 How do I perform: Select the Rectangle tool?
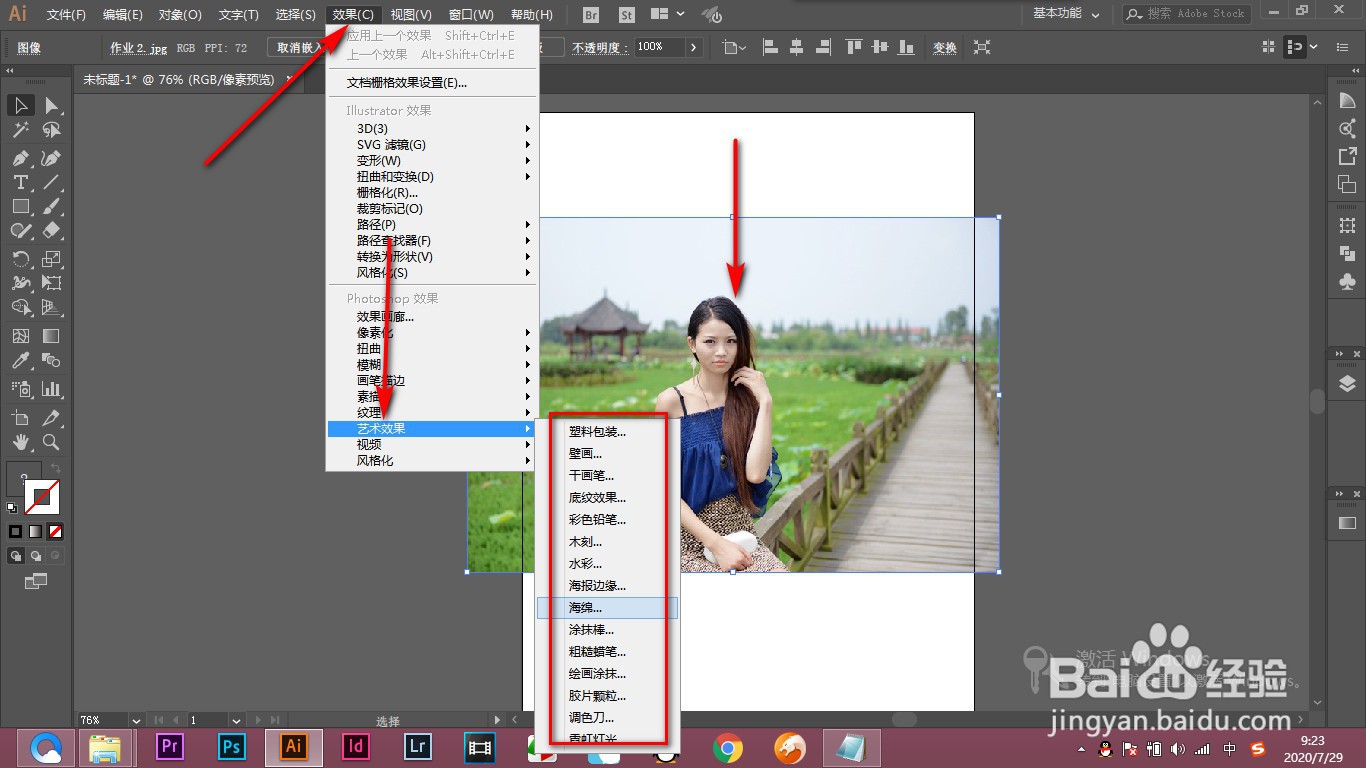tap(21, 206)
